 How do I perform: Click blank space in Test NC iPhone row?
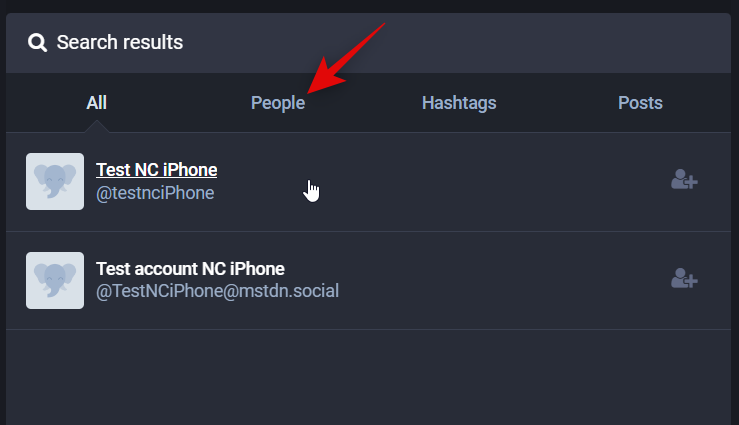[480, 182]
